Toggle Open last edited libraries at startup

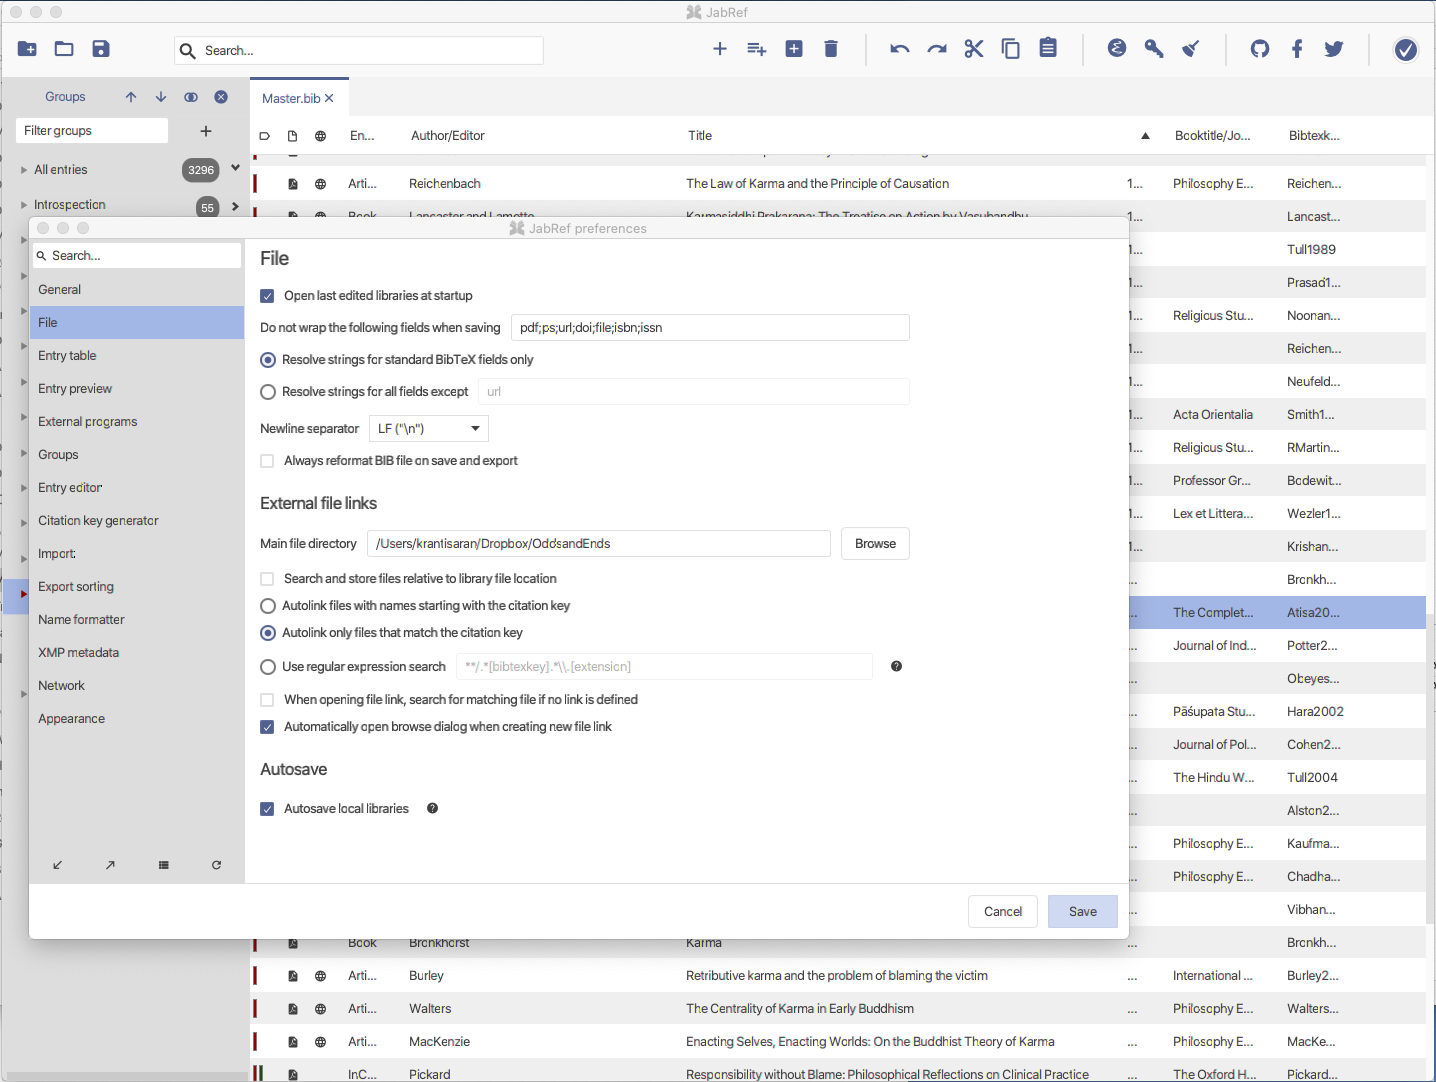click(267, 296)
